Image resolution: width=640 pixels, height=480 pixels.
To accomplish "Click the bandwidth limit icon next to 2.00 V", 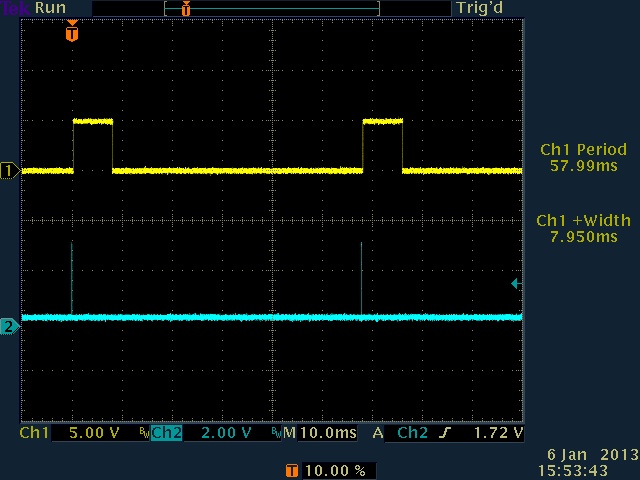I will coord(277,433).
